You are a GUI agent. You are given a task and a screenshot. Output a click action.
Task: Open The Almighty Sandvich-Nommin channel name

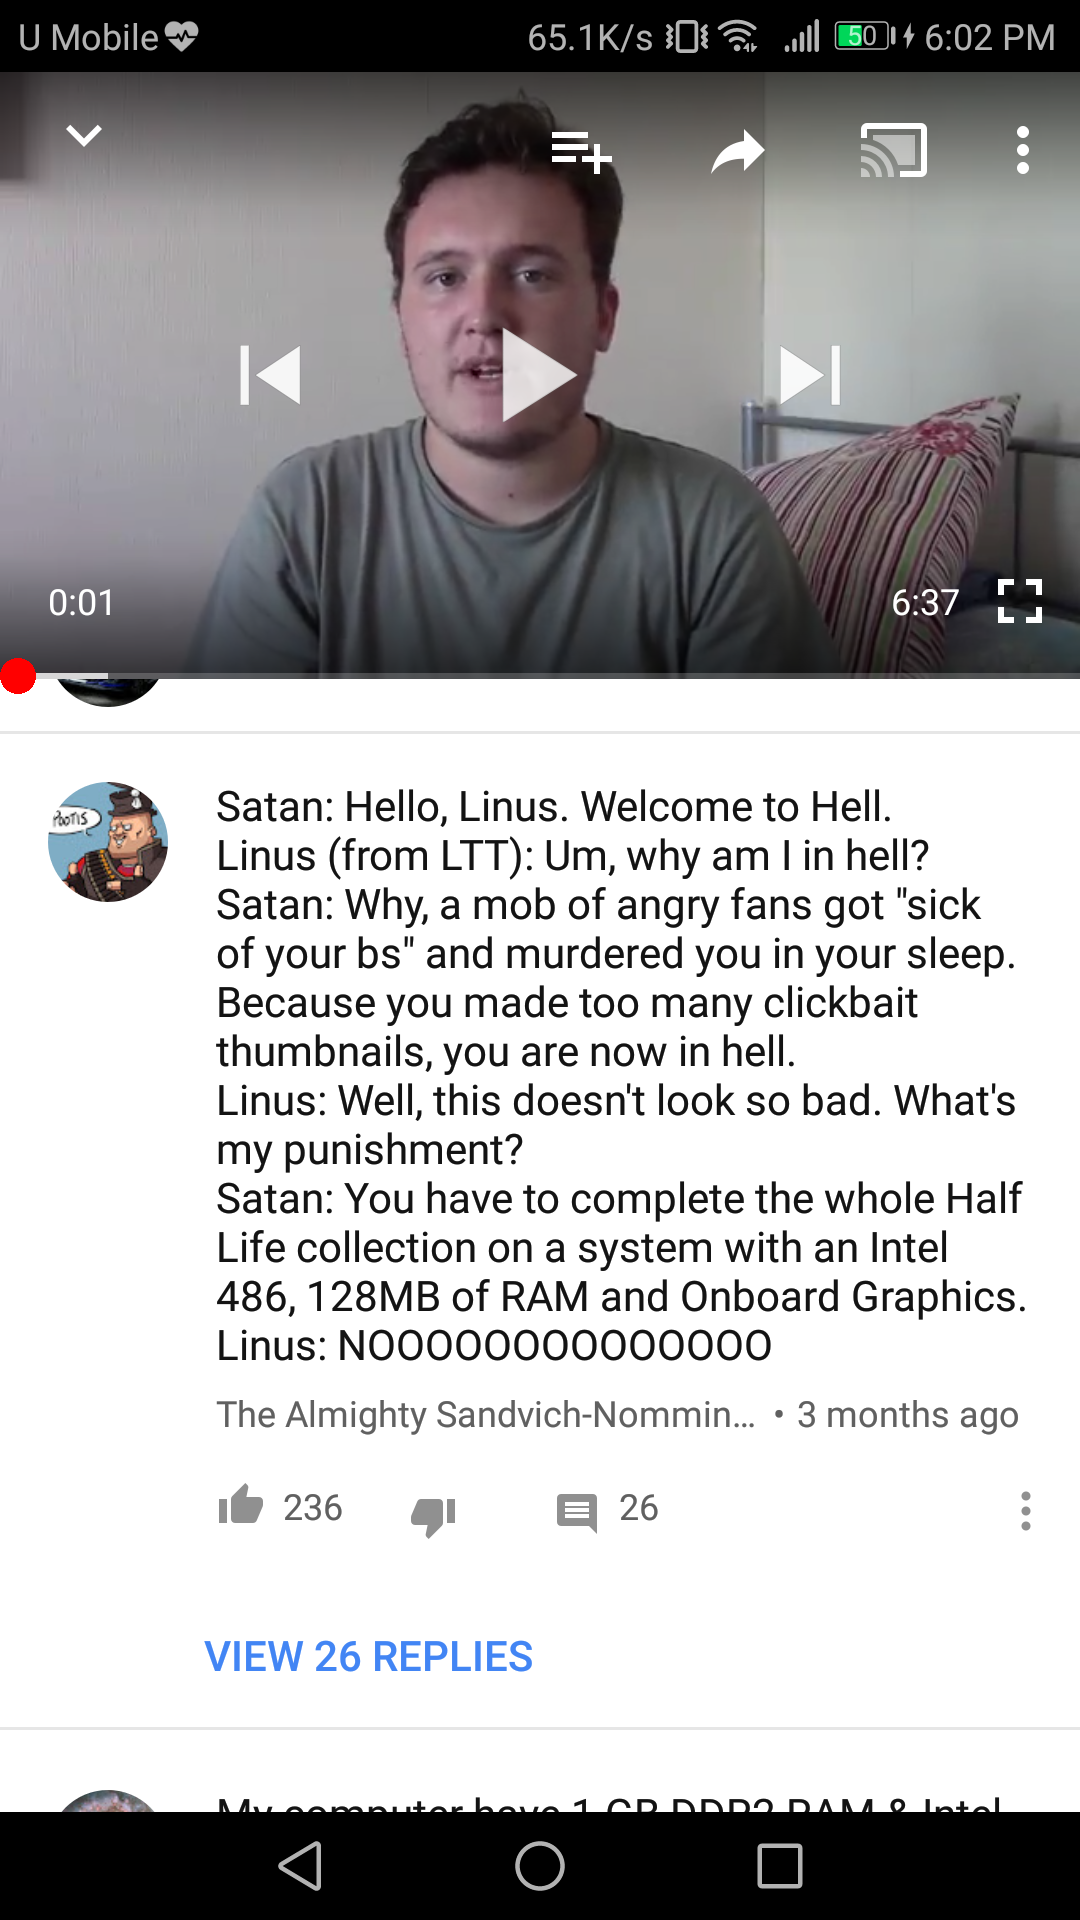coord(486,1414)
